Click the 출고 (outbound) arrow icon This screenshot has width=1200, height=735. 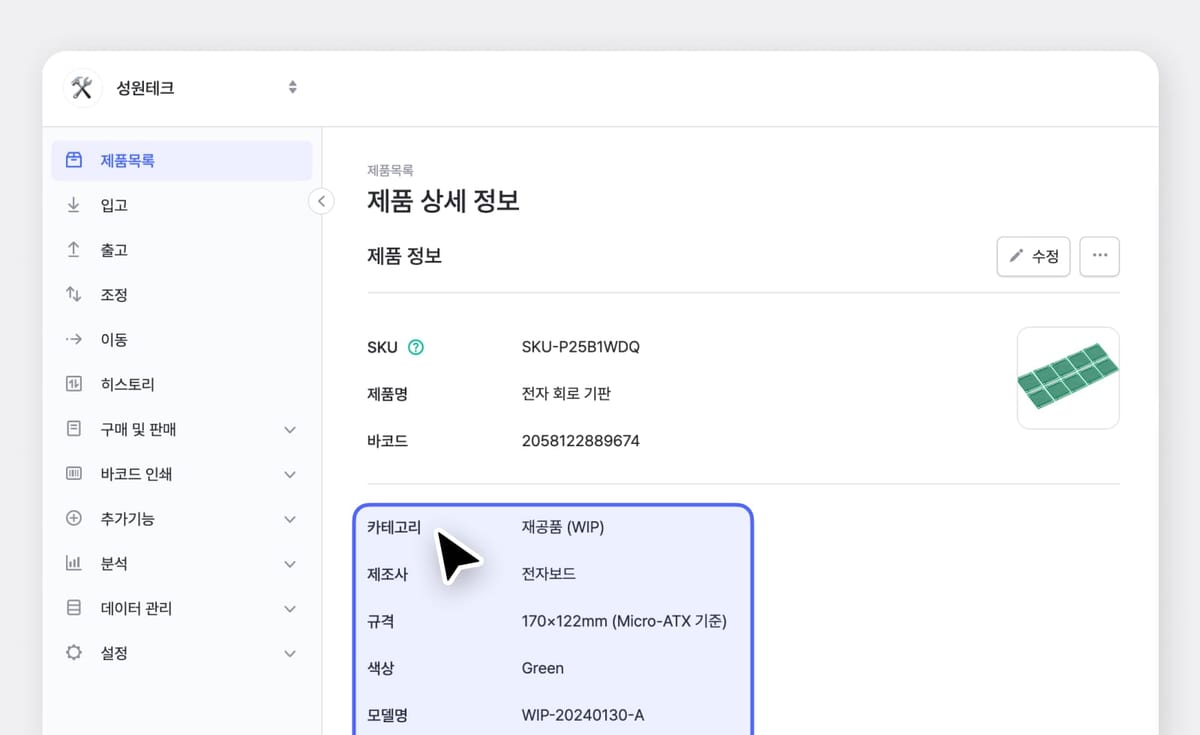click(73, 250)
